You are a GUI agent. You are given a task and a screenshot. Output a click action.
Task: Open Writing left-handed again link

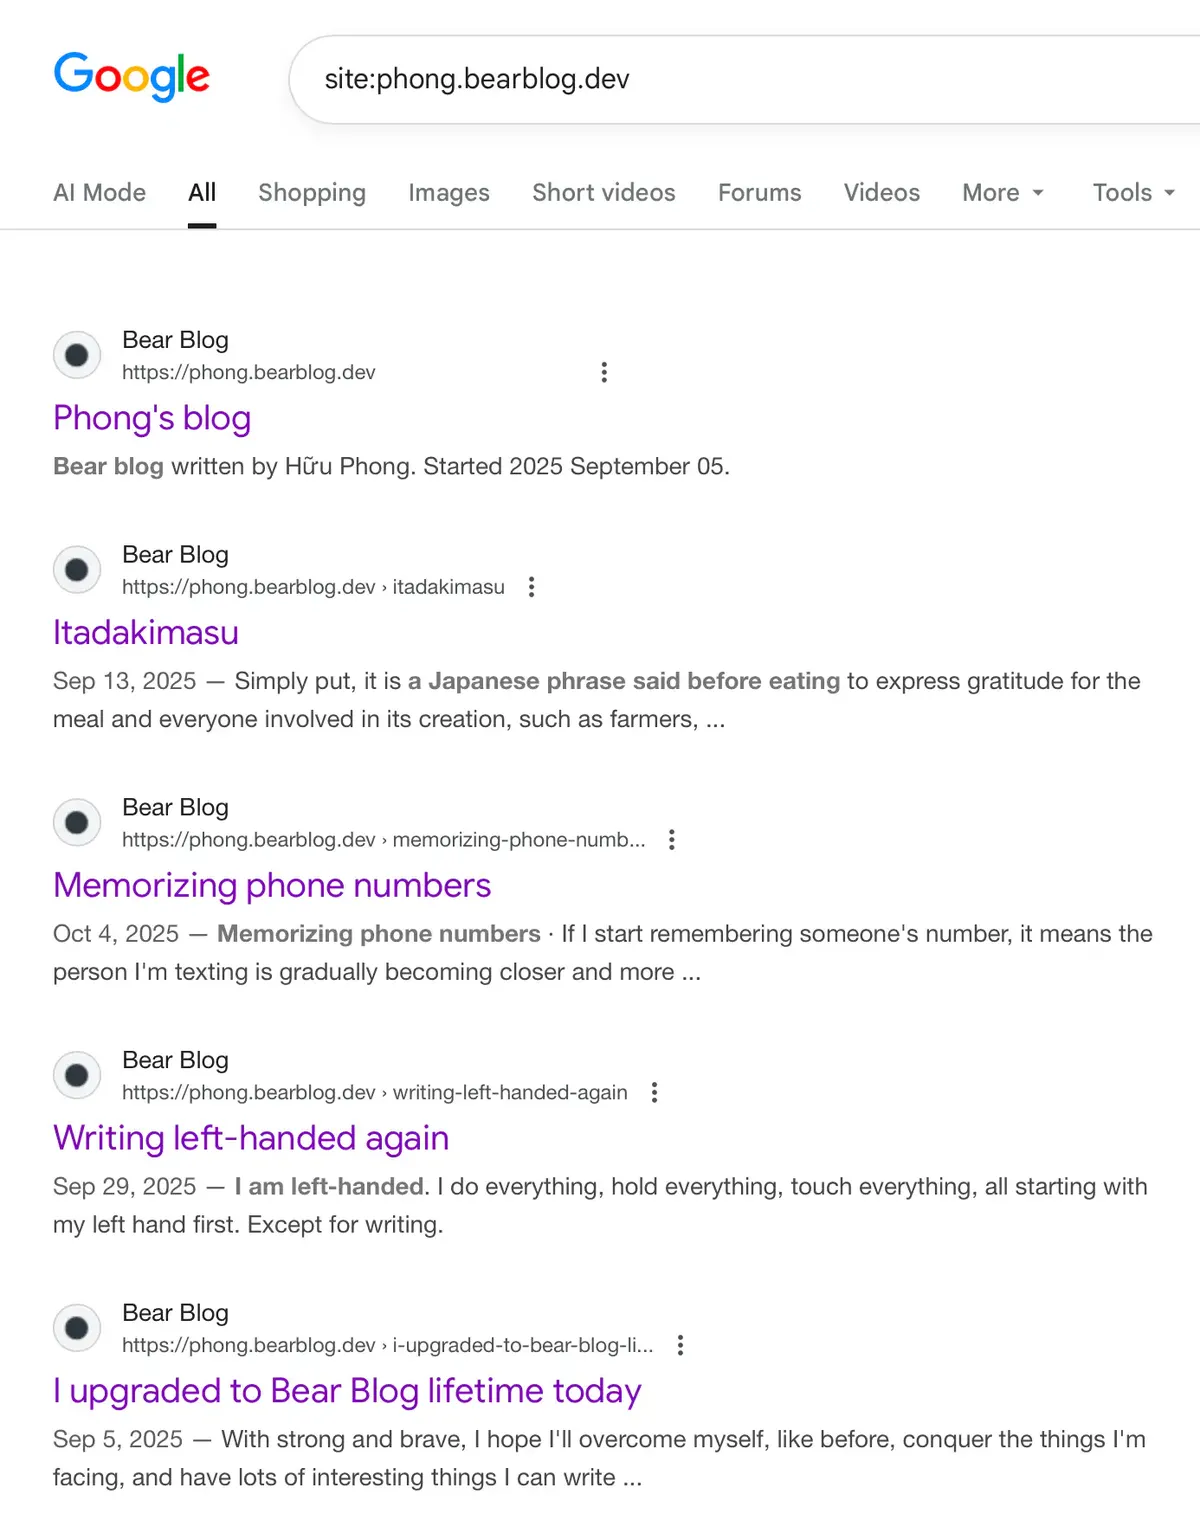coord(251,1139)
